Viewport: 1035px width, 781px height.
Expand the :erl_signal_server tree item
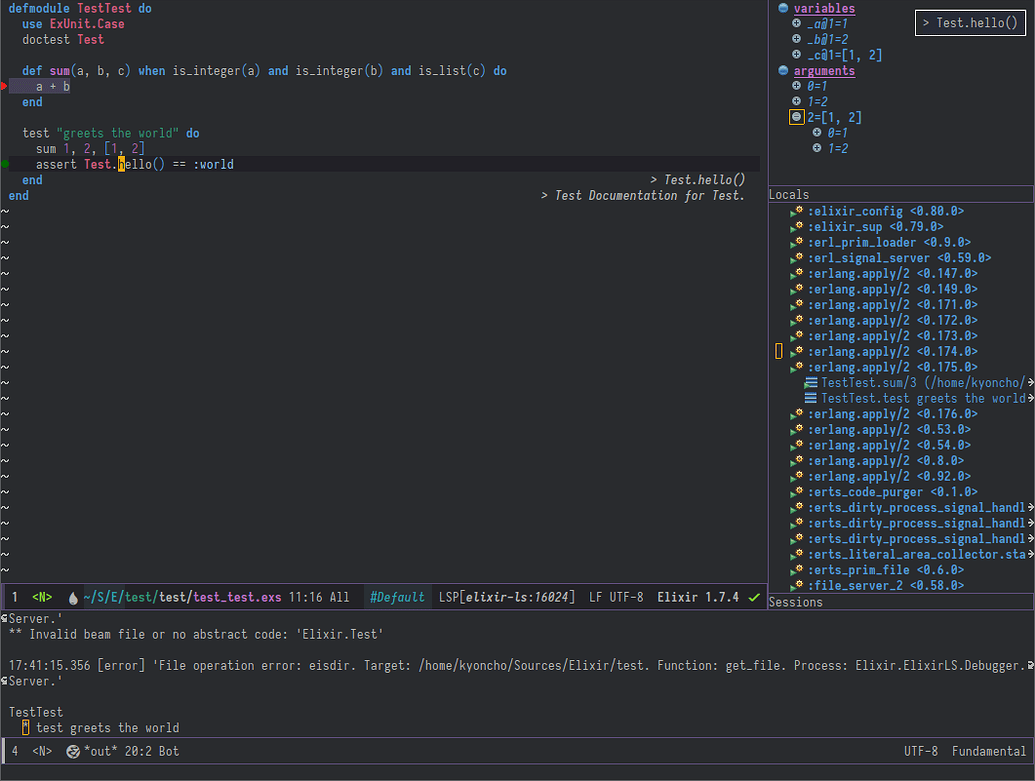(795, 257)
